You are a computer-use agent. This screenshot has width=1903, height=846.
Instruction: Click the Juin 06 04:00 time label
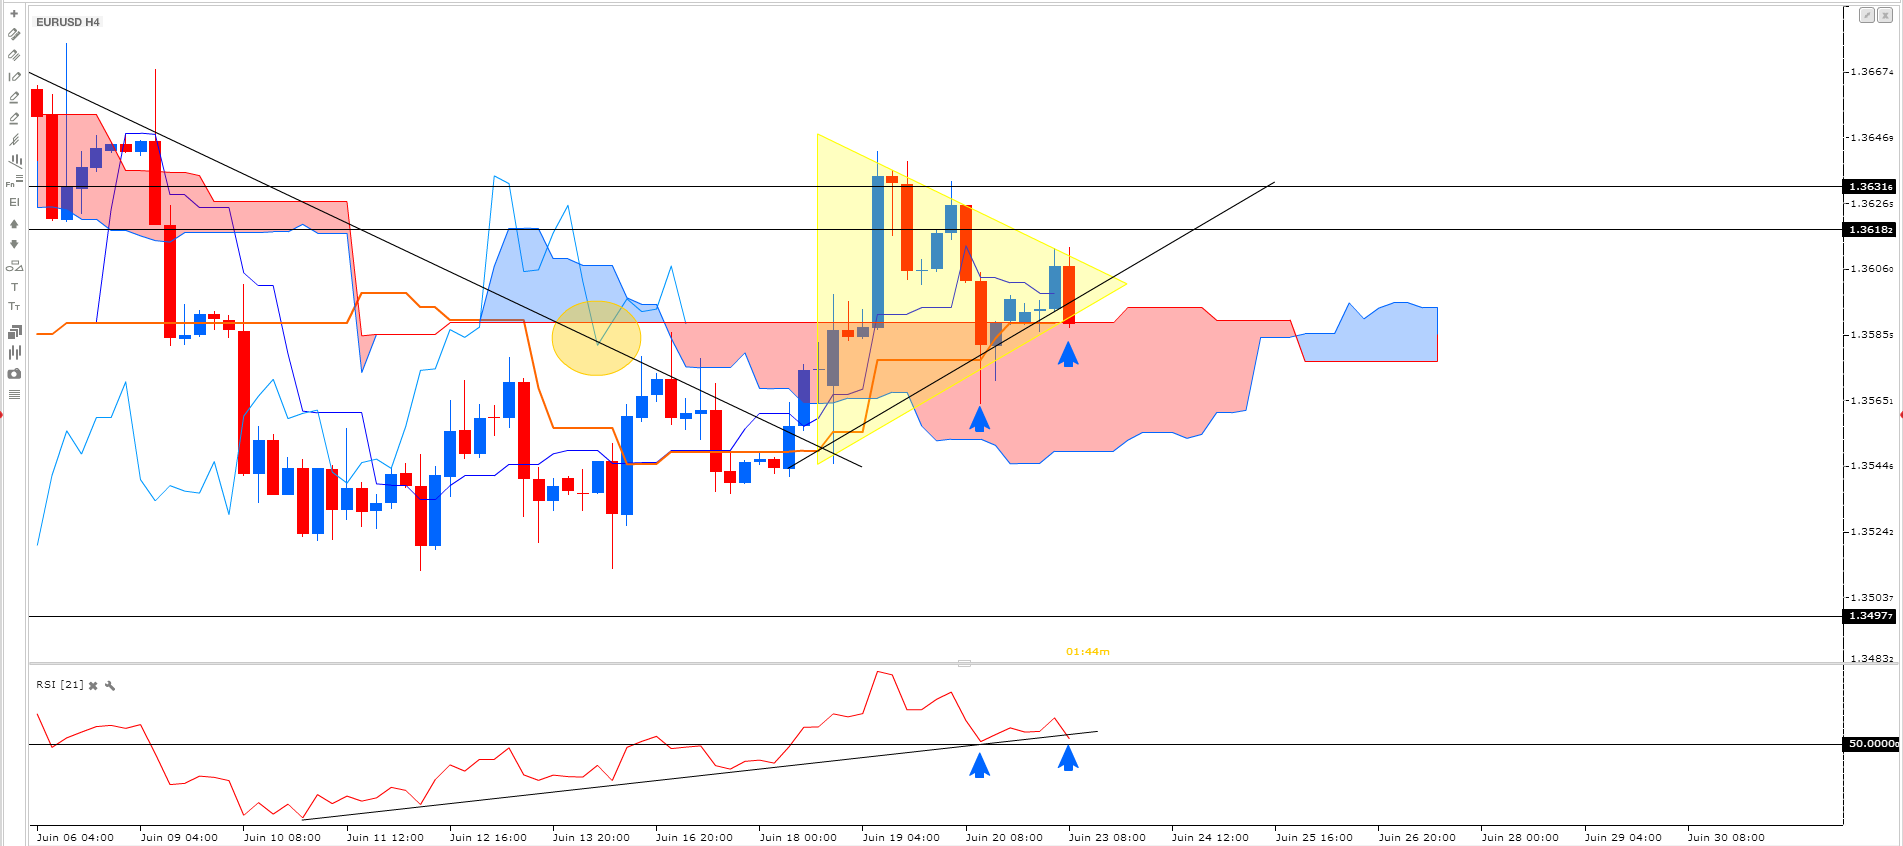pos(75,837)
